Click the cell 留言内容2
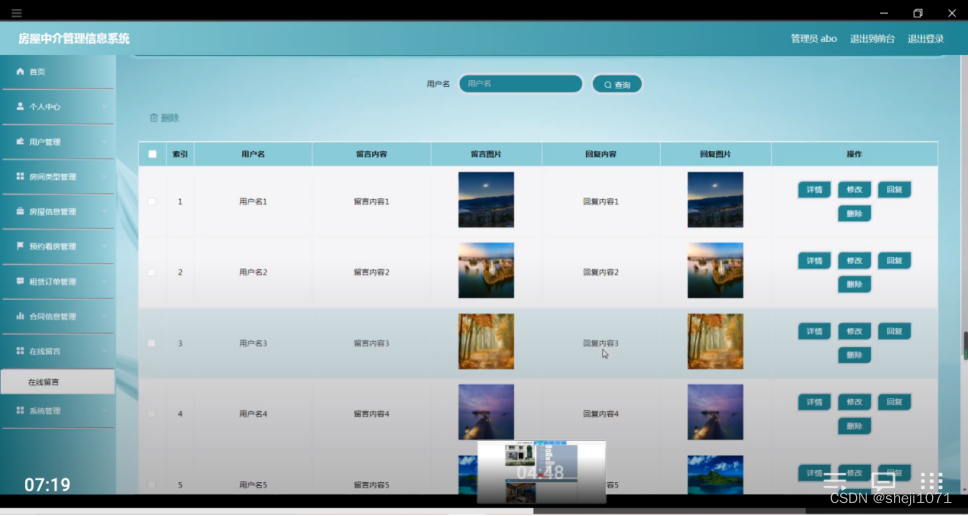Viewport: 968px width, 516px height. 372,272
